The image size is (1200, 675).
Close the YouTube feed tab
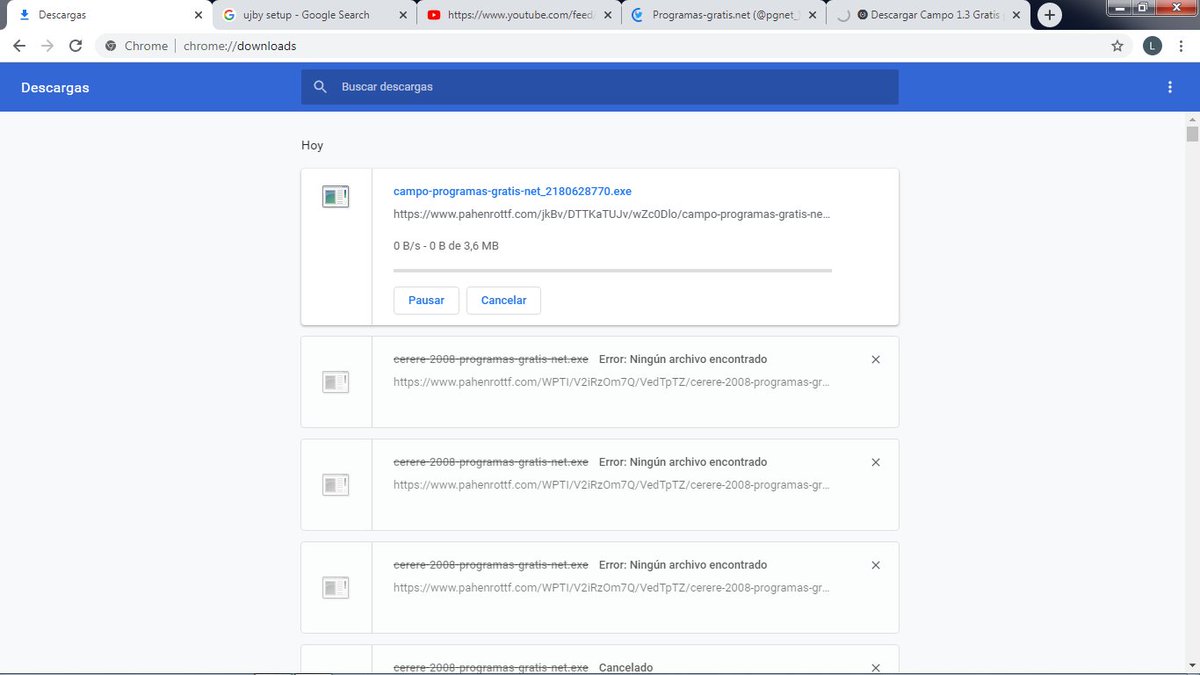(609, 15)
